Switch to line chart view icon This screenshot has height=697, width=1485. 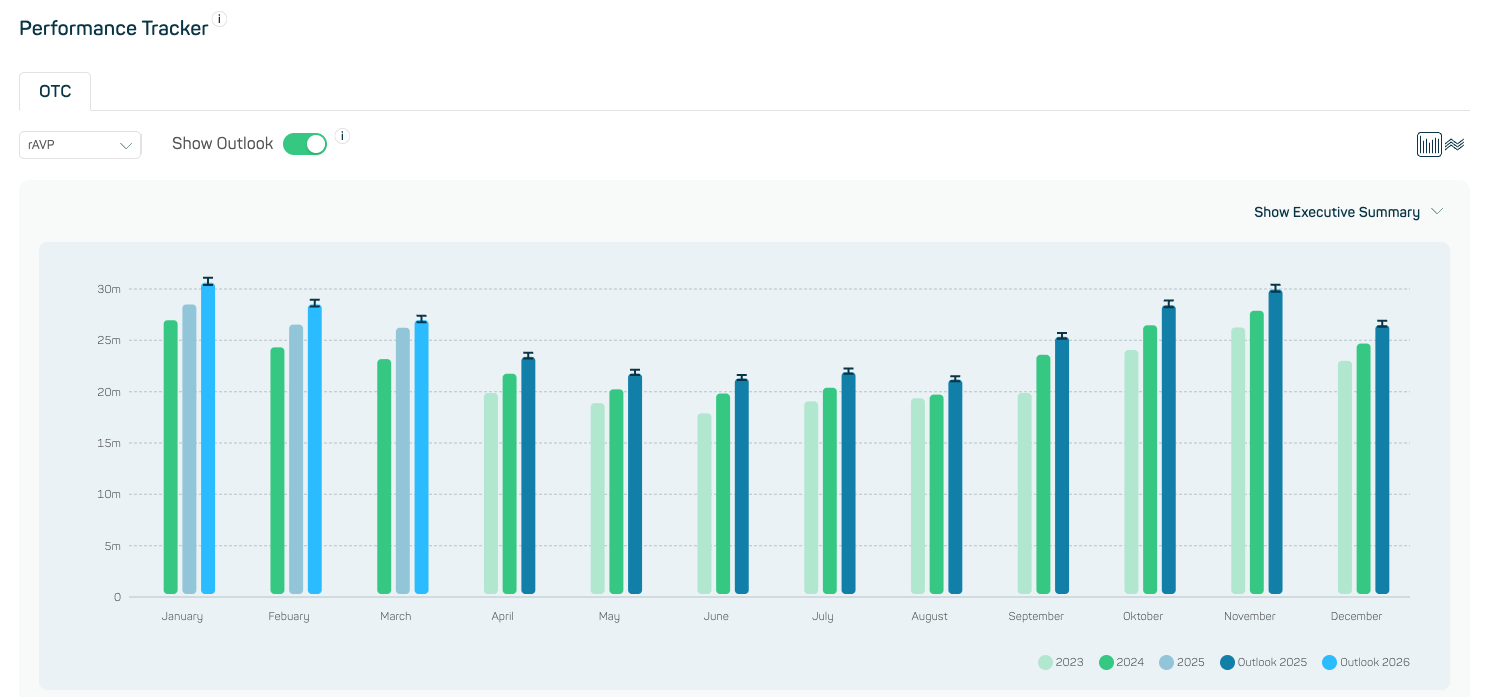pos(1455,144)
